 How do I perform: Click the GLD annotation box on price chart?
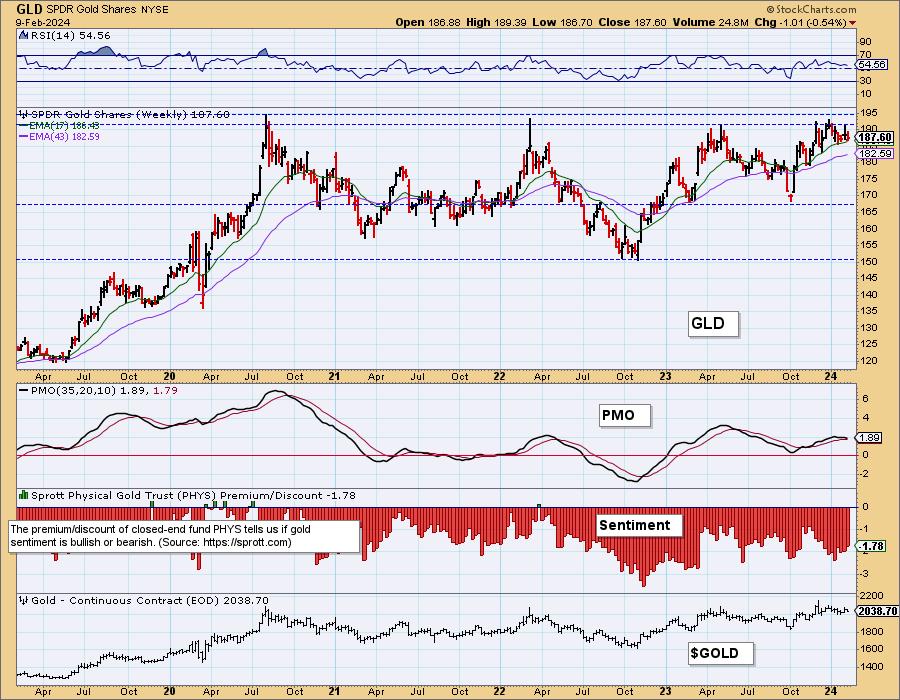(x=713, y=324)
